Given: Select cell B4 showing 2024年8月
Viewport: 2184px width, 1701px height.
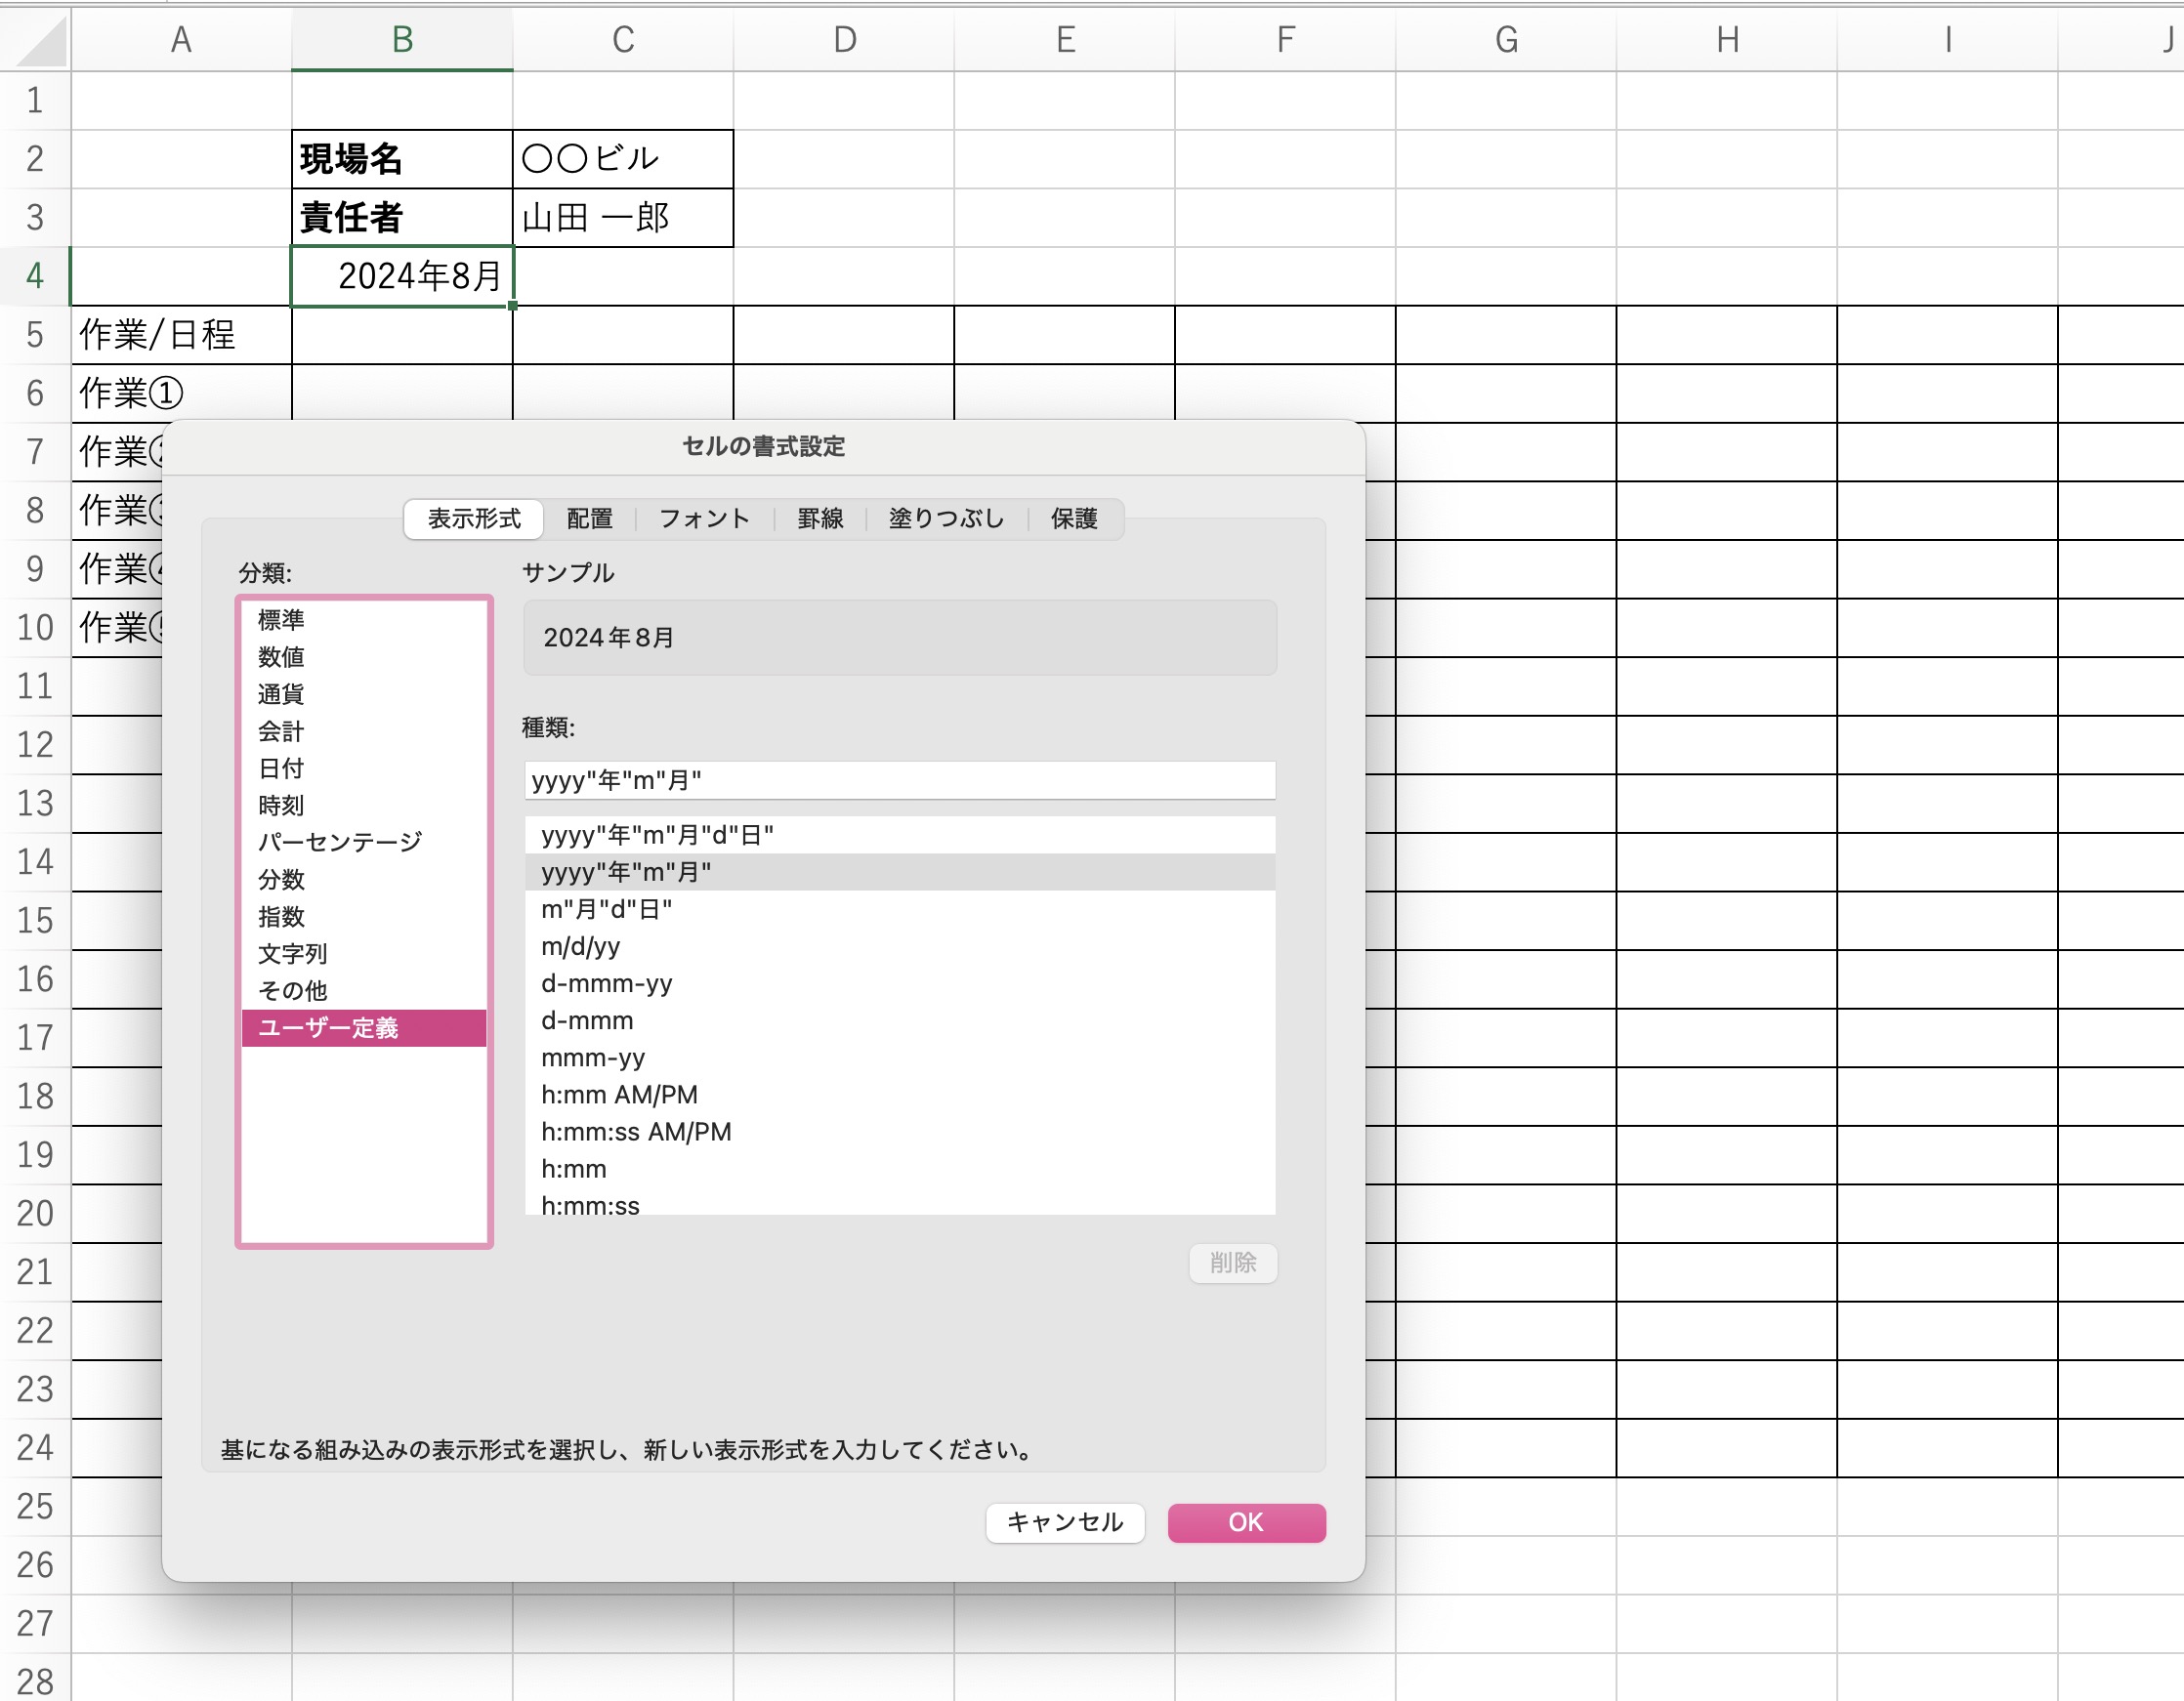Looking at the screenshot, I should tap(402, 276).
